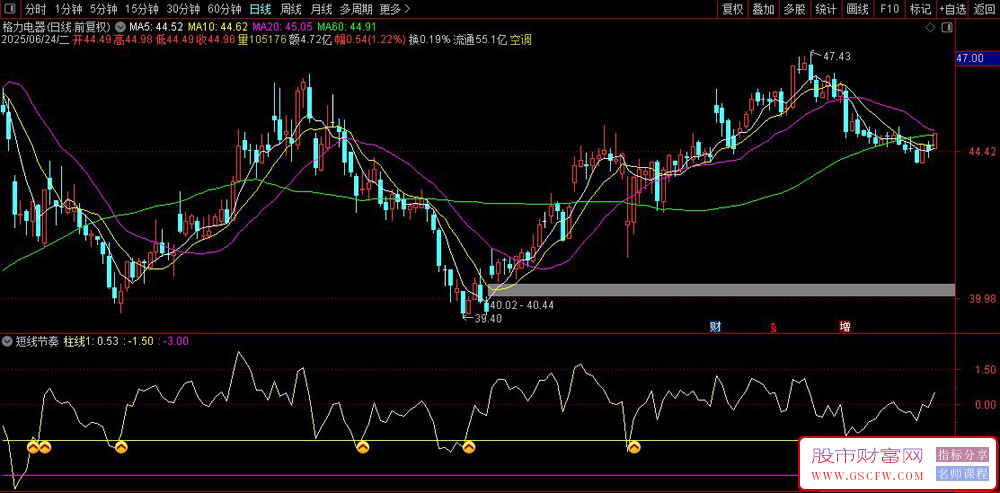
Task: Click the 格力电器(日线.前复权) title
Action: click(x=57, y=27)
